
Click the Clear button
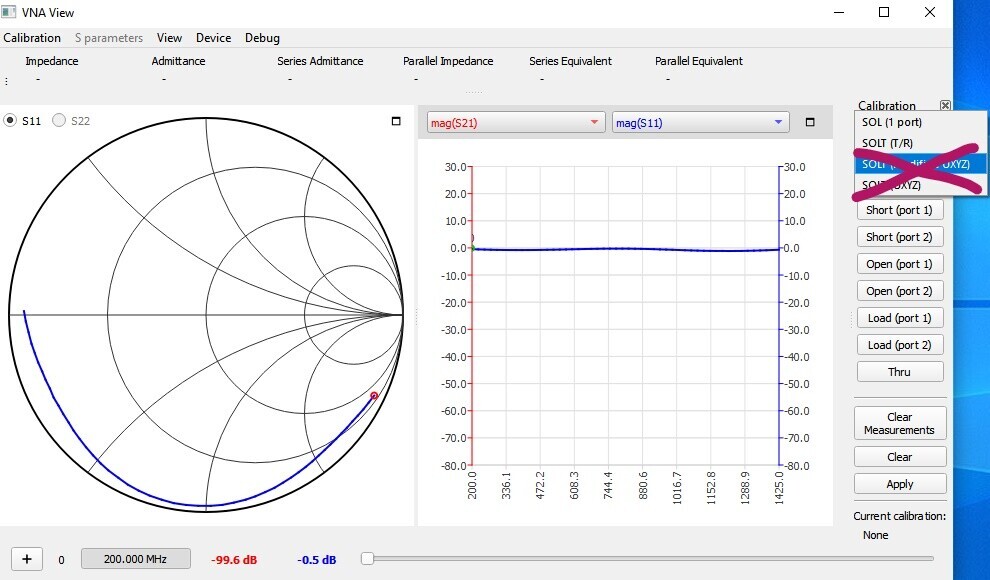(x=900, y=457)
